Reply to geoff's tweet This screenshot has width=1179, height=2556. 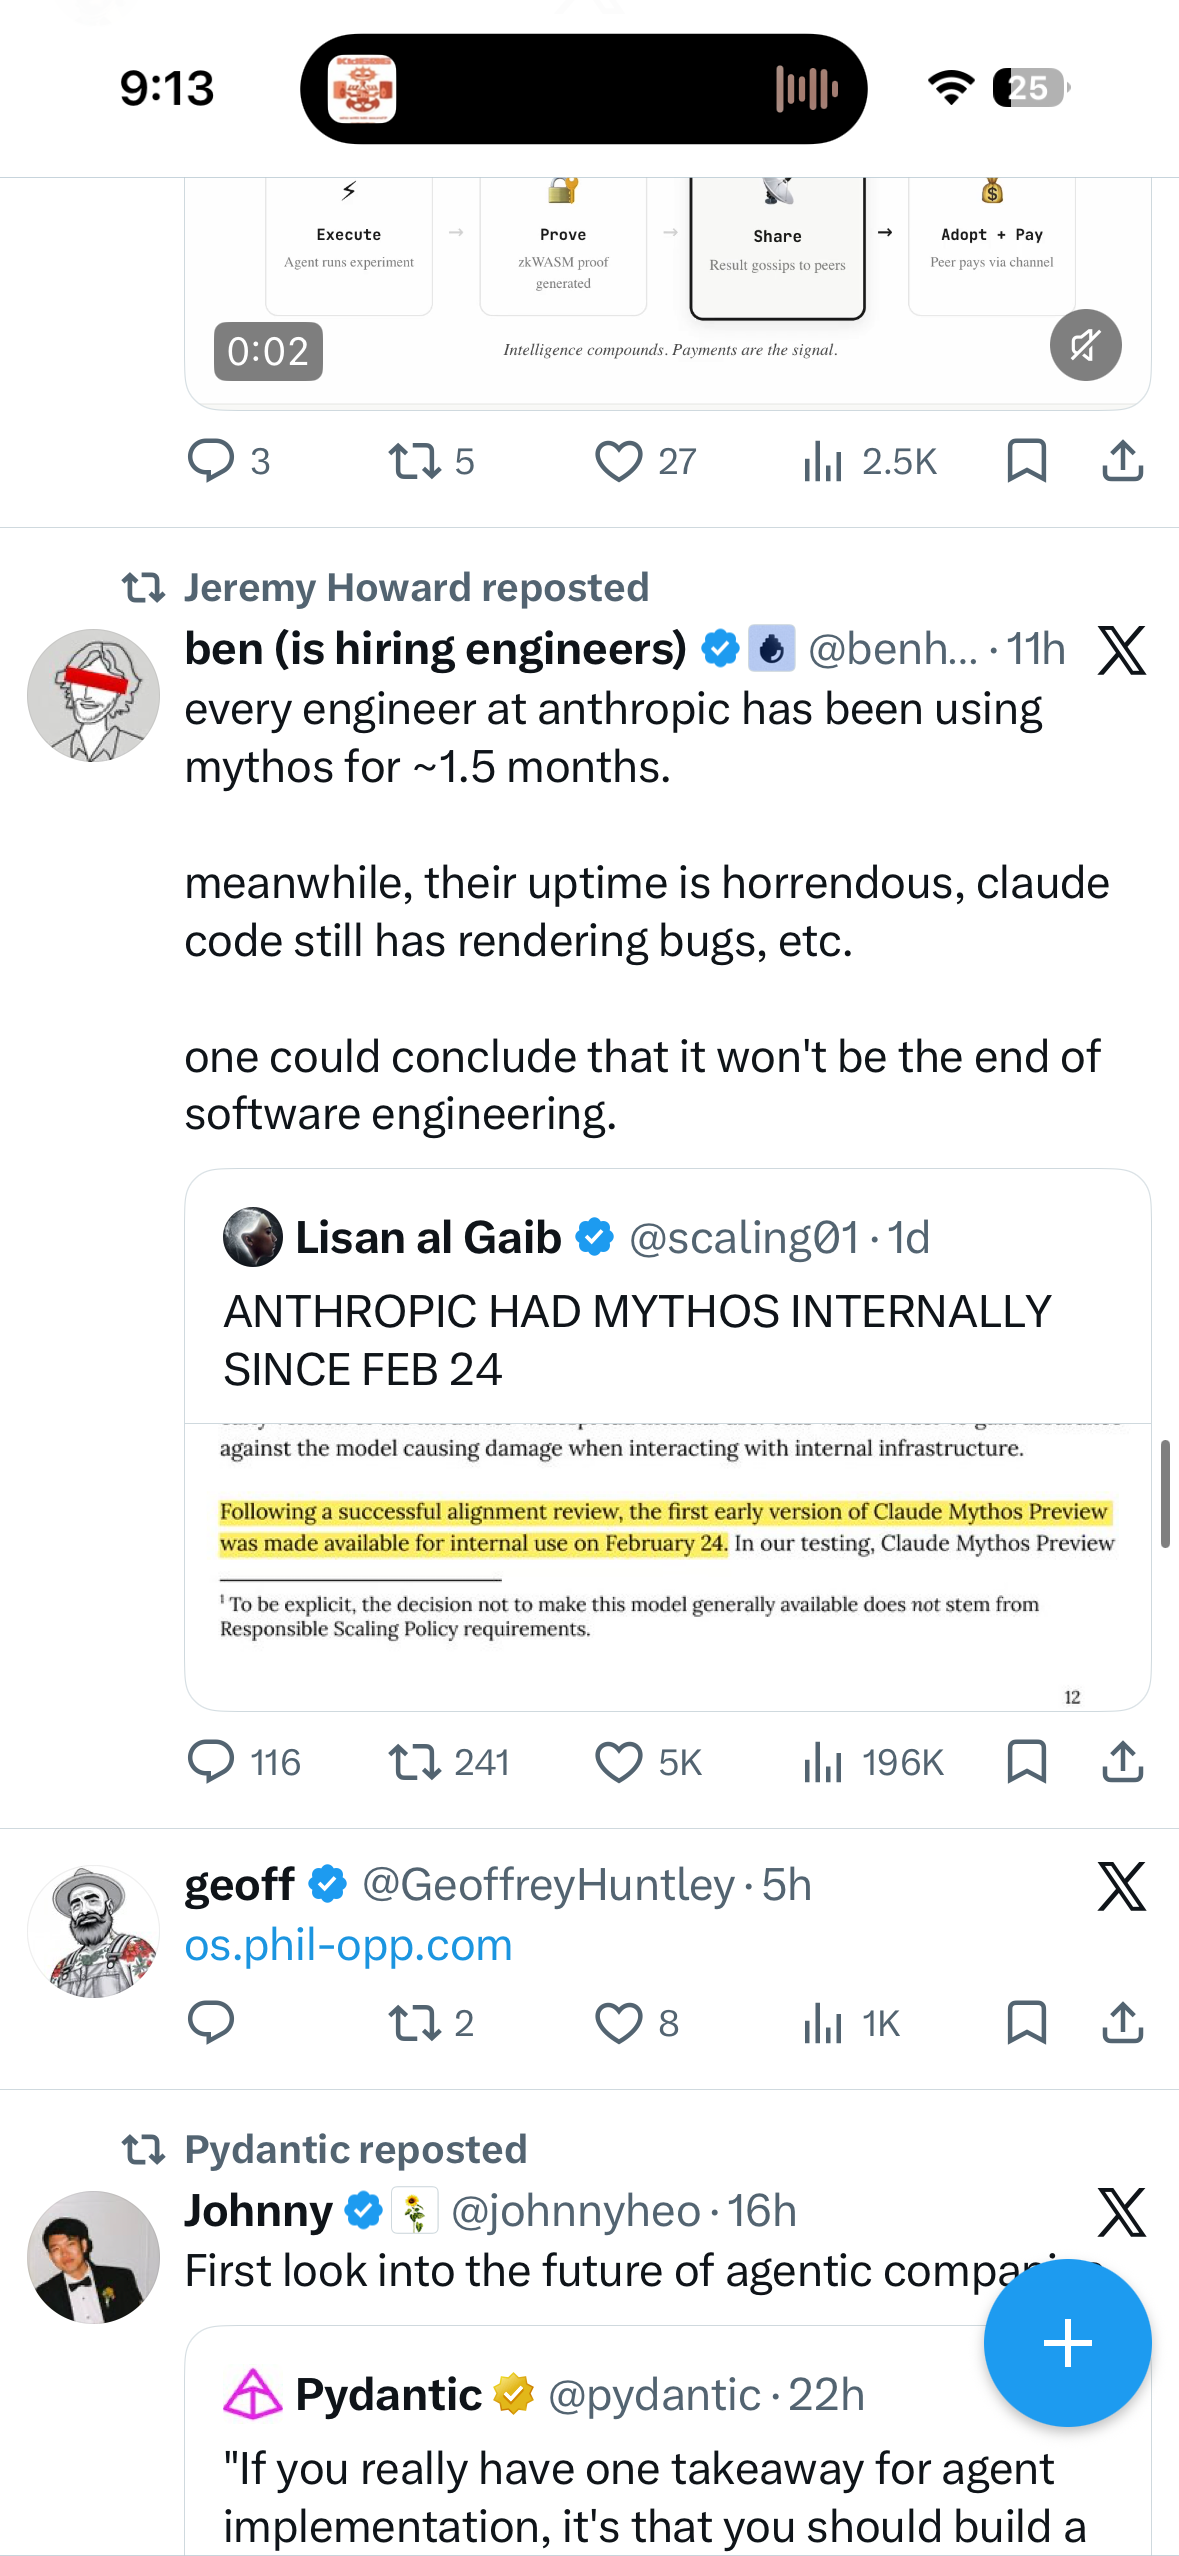tap(211, 2022)
